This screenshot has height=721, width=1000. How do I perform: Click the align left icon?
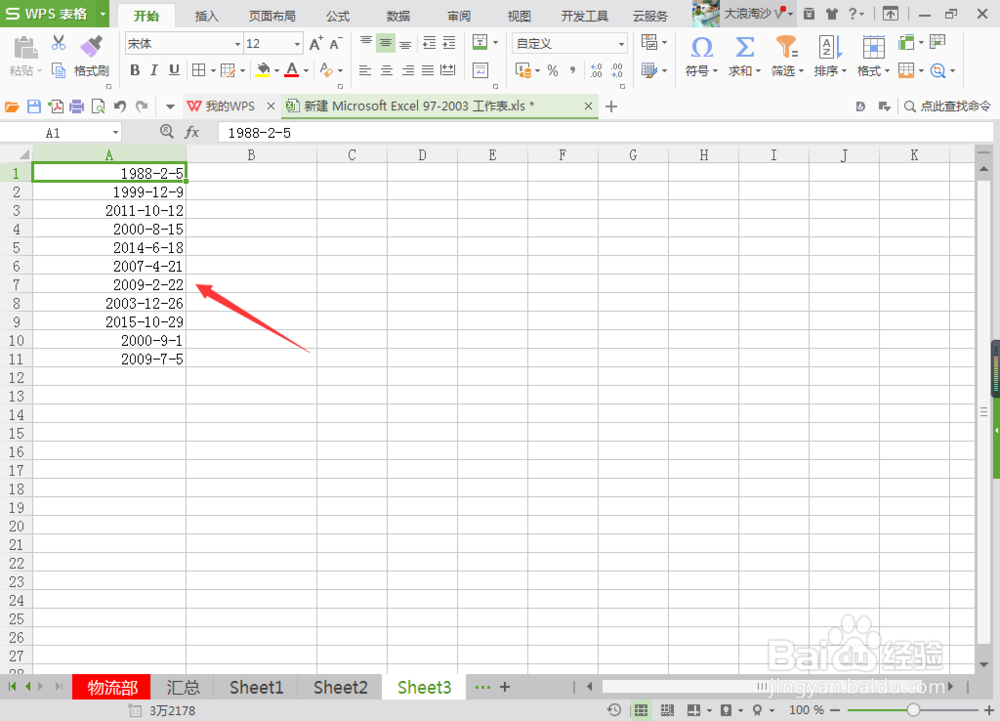click(365, 70)
